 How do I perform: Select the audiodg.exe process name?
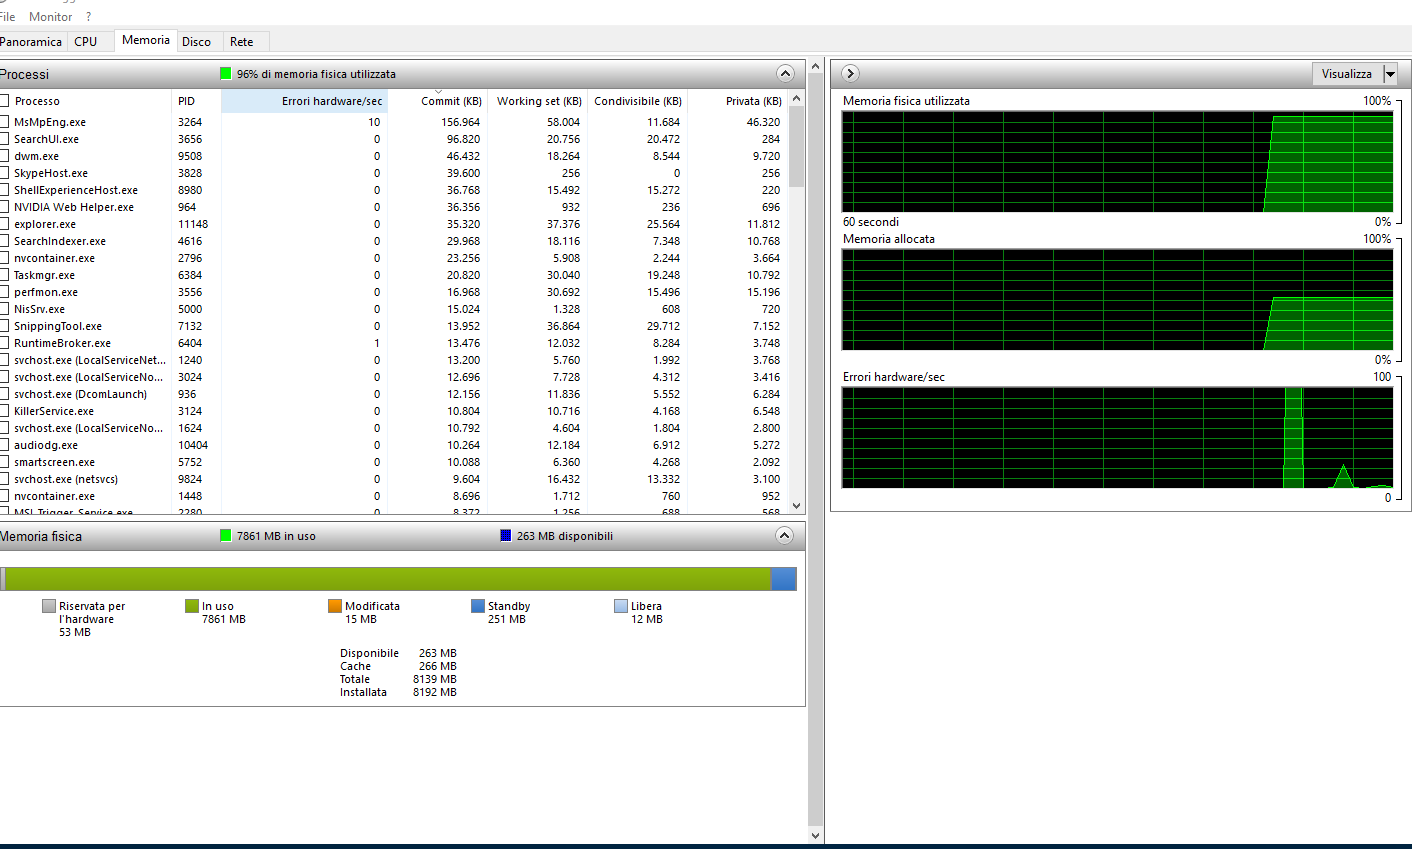pyautogui.click(x=46, y=445)
